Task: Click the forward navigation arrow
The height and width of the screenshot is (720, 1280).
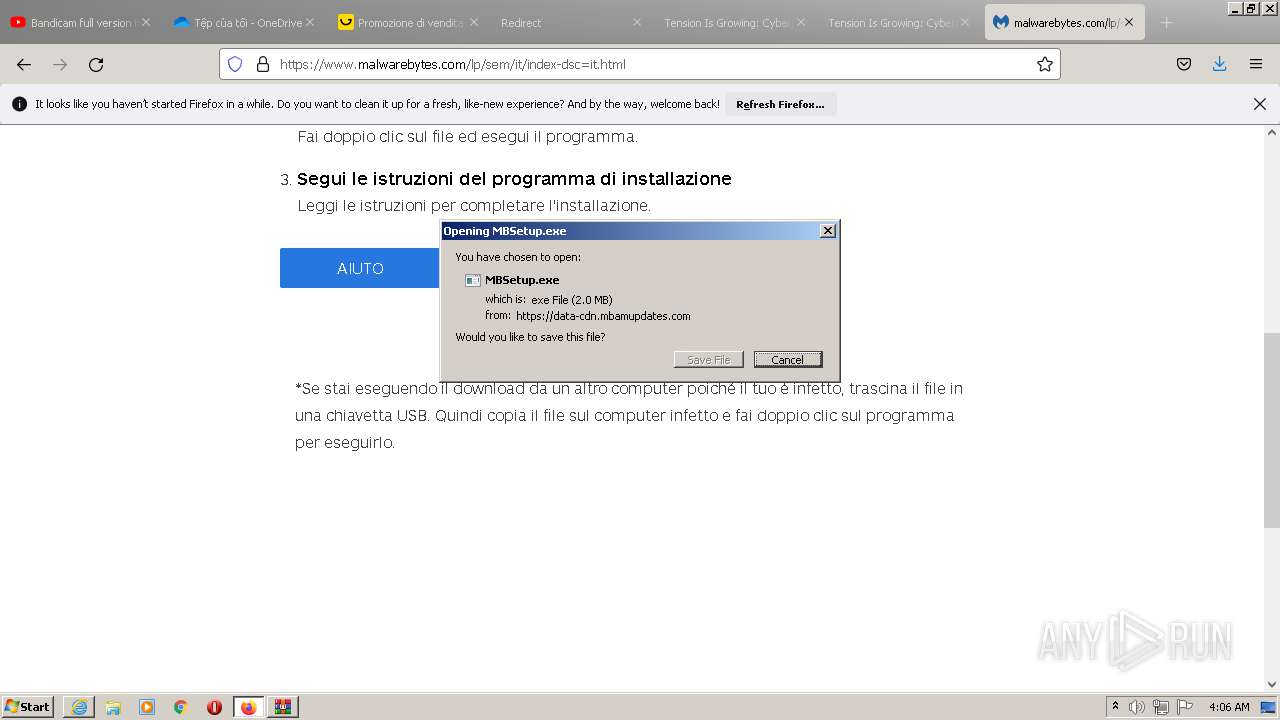Action: coord(60,64)
